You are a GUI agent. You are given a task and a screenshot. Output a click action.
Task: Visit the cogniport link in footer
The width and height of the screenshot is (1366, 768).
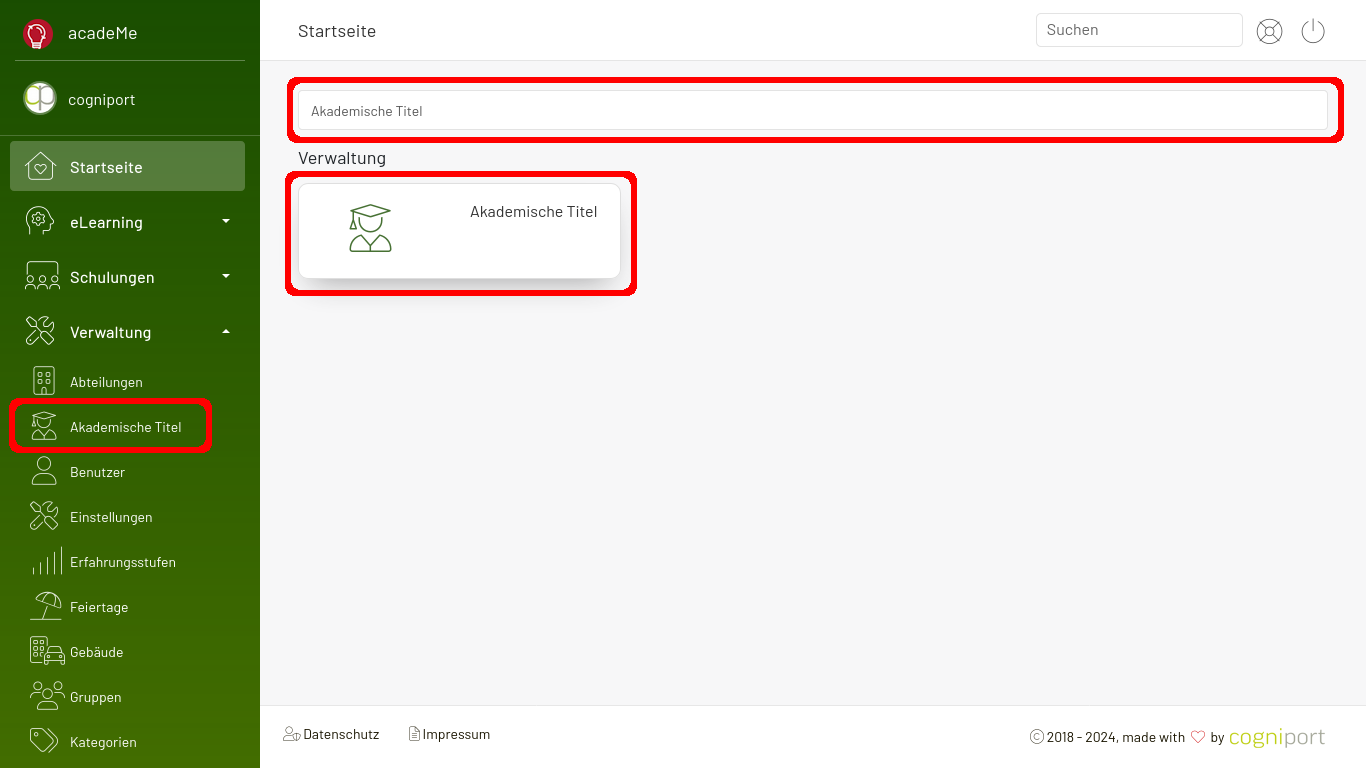(x=1277, y=737)
